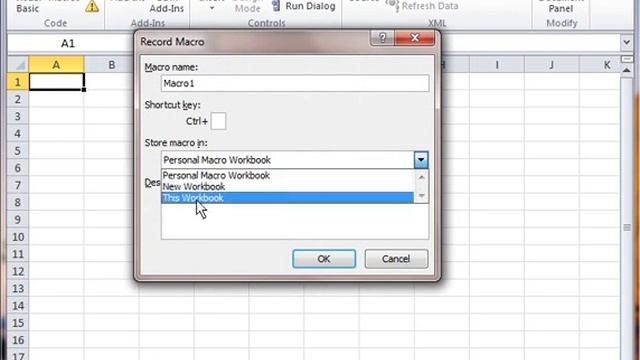Screen dimensions: 640x360
Task: Click the Description box in Record Macro dialog
Action: [295, 221]
